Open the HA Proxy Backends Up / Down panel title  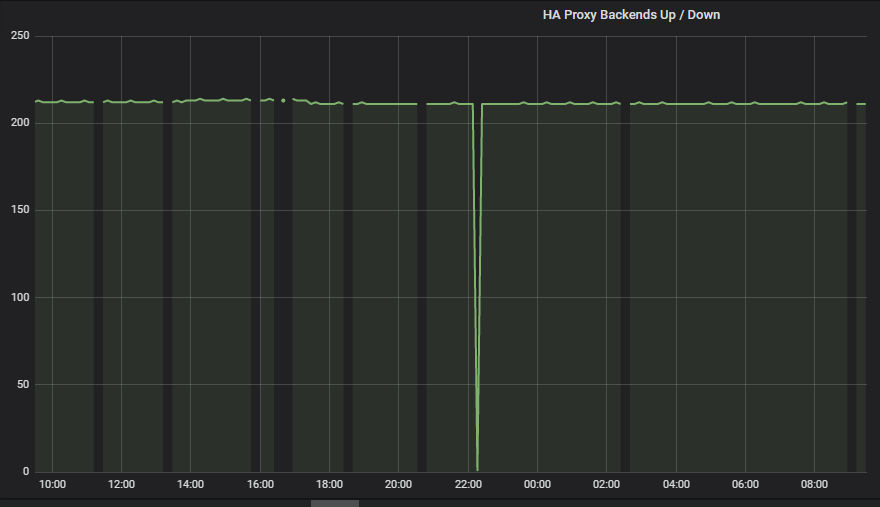coord(631,15)
